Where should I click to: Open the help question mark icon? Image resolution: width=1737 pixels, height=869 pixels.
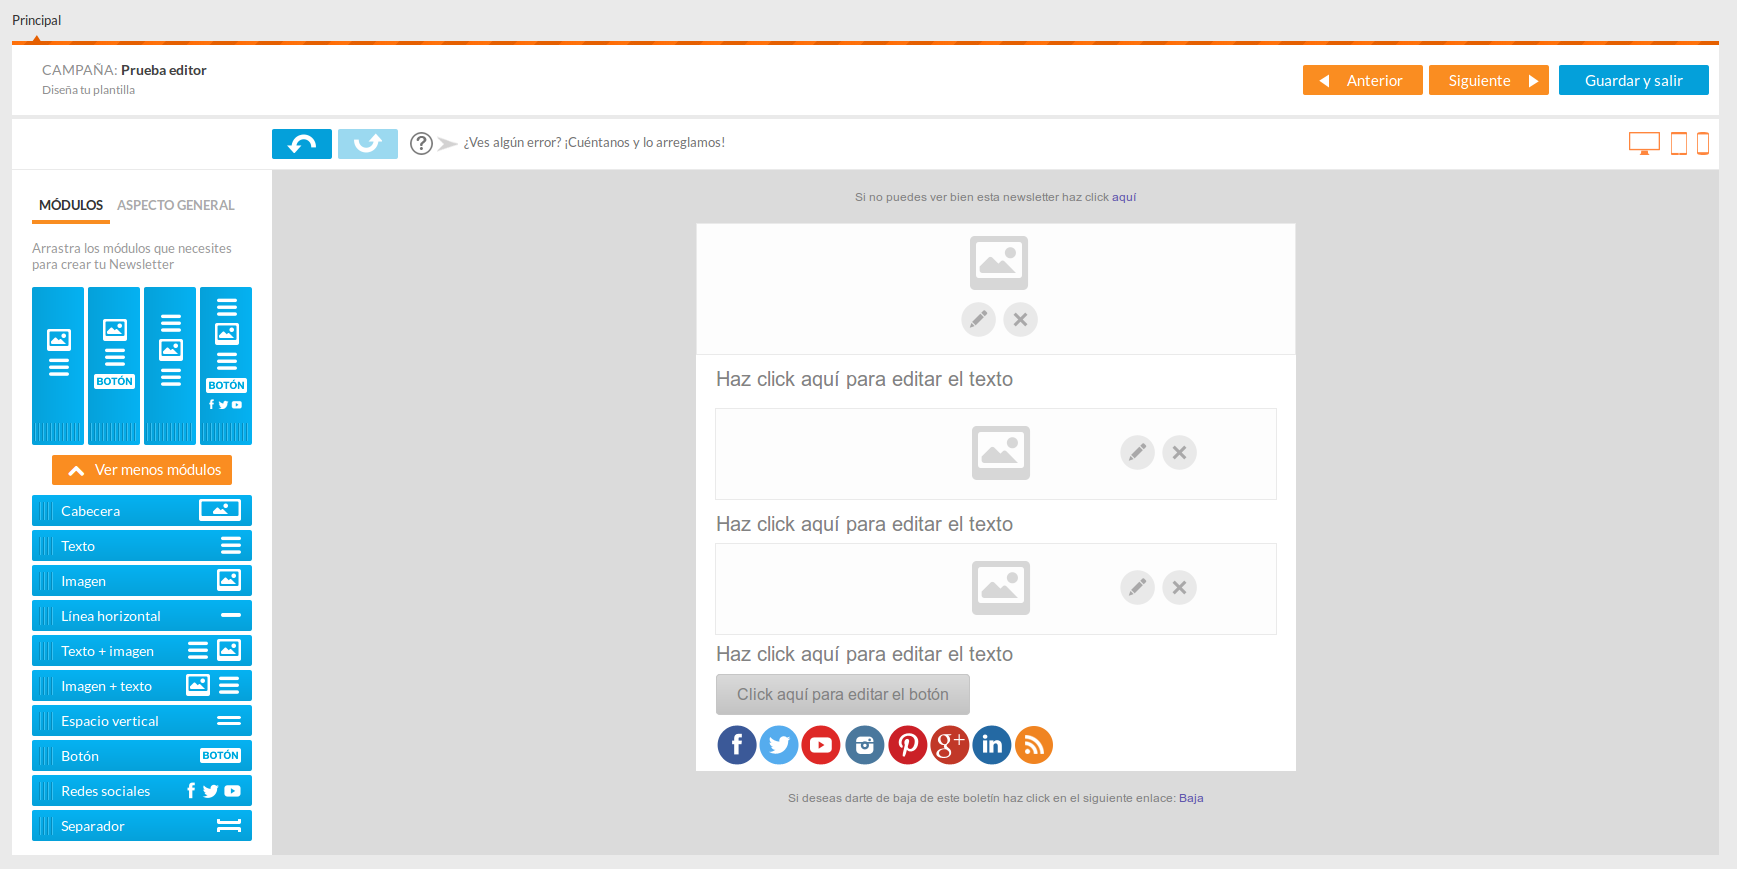421,144
